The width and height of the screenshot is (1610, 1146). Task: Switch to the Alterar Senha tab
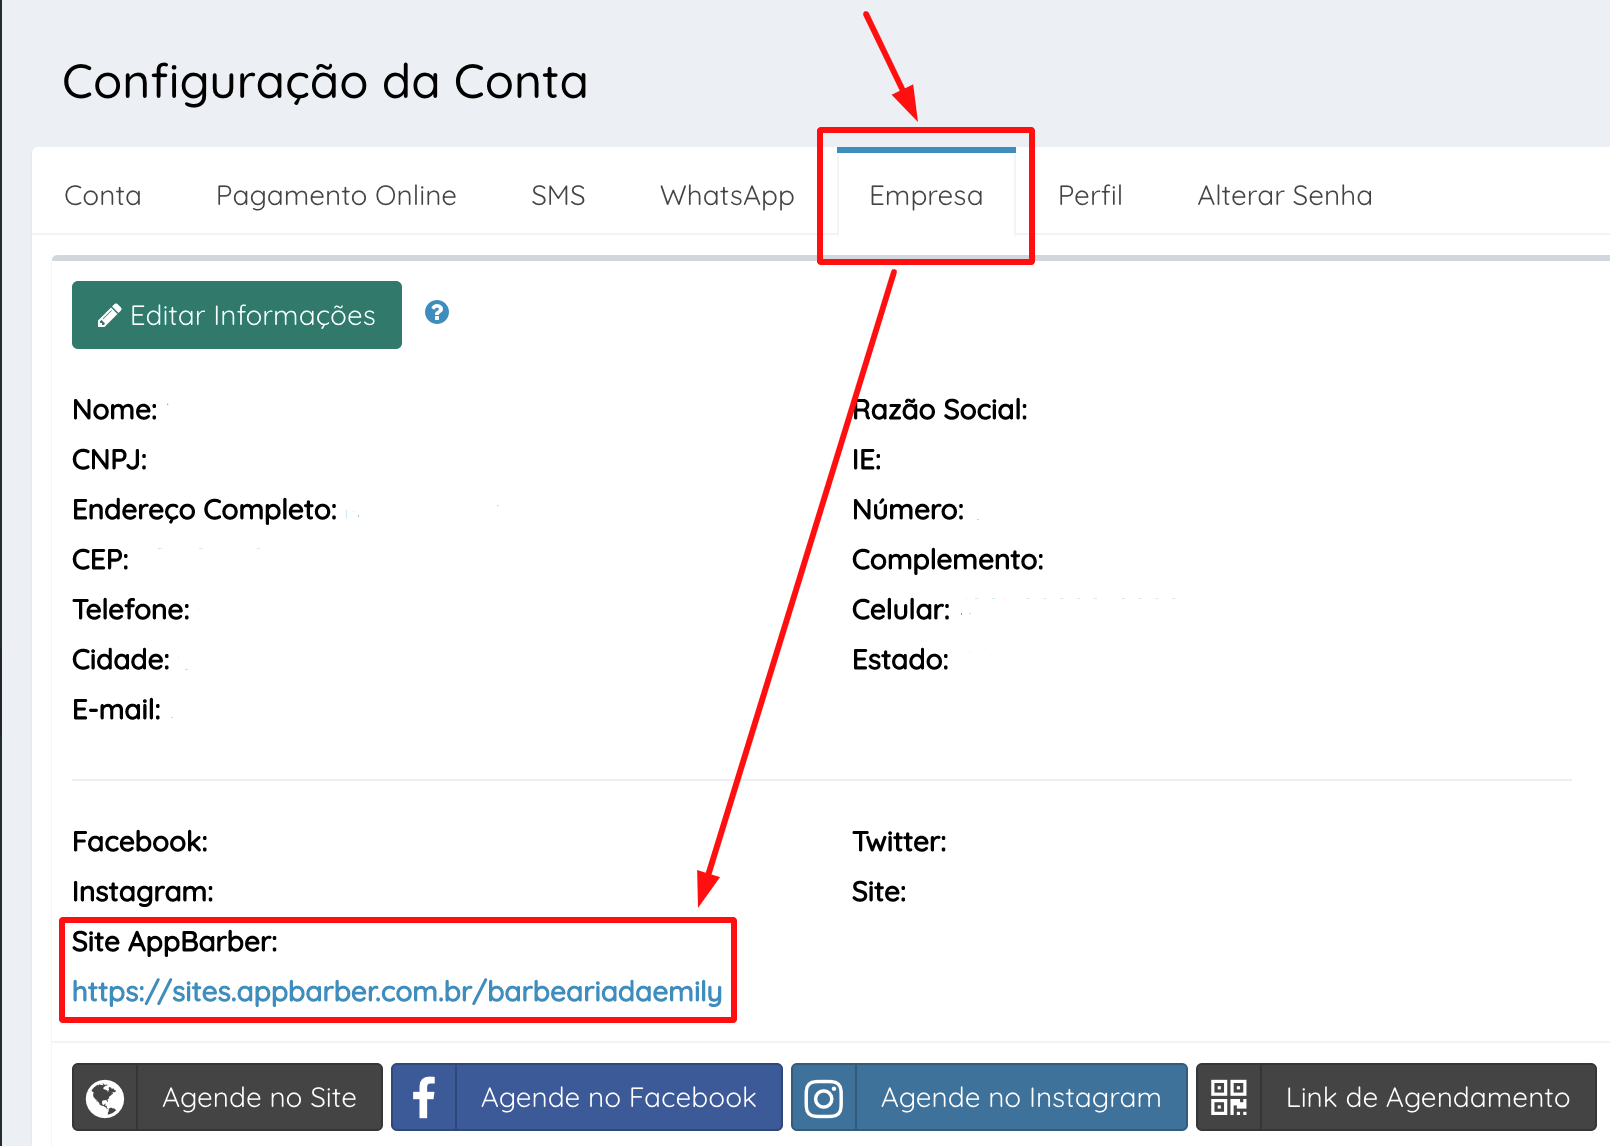point(1284,196)
